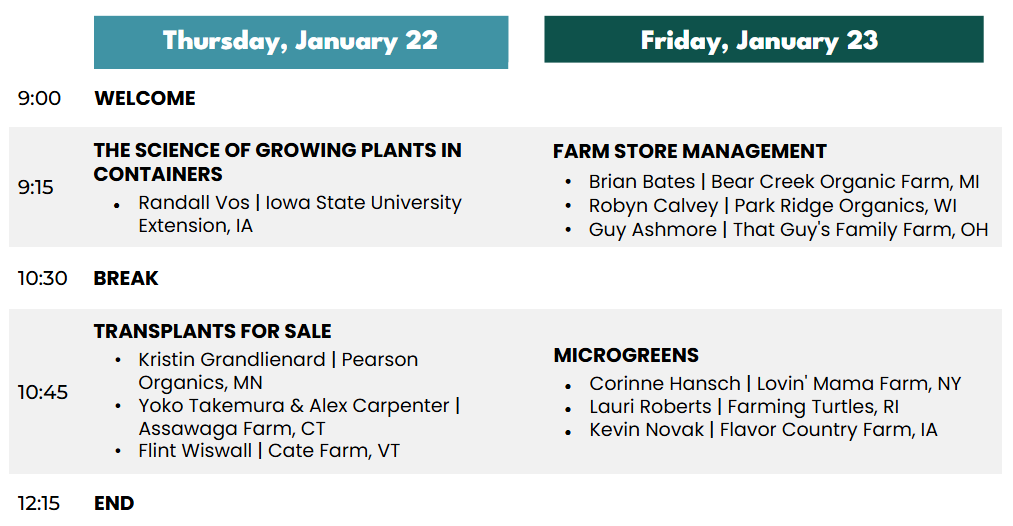The image size is (1013, 526).
Task: Click Corinne Hansch, Lovin' Mama Farm
Action: point(775,383)
